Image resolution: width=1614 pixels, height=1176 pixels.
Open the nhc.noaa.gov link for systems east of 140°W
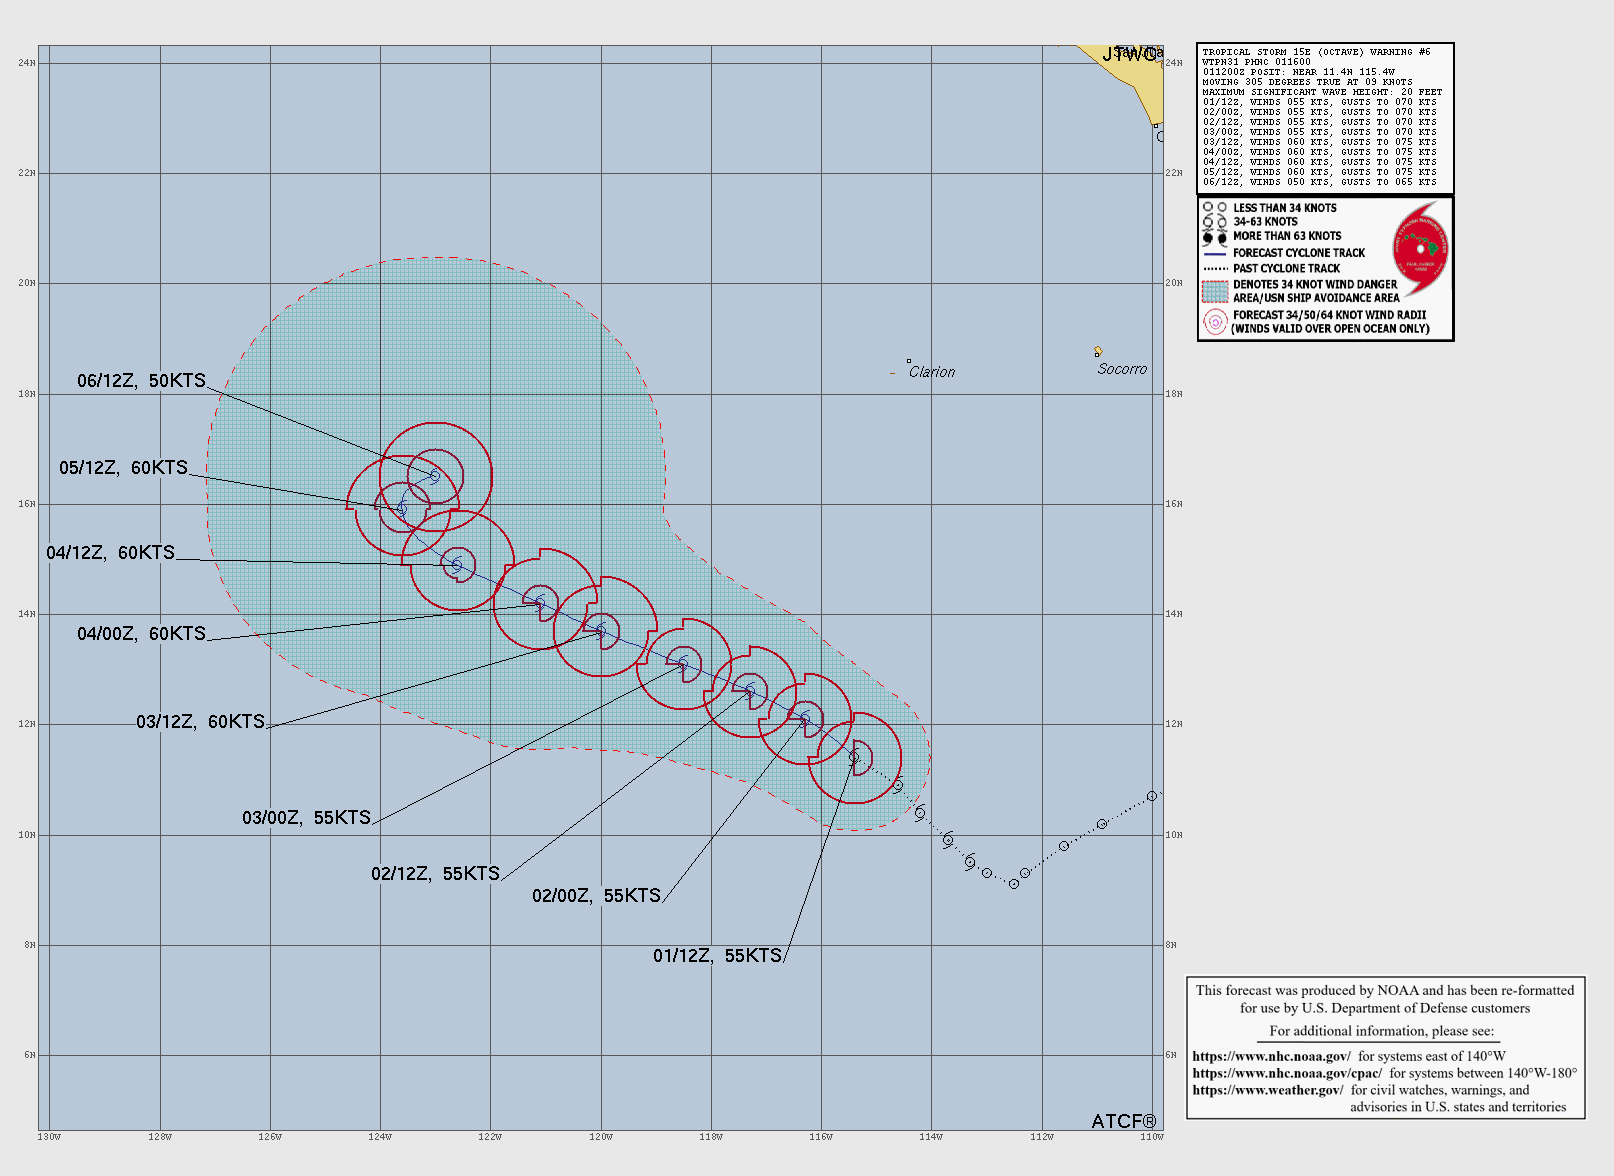(x=1271, y=1056)
